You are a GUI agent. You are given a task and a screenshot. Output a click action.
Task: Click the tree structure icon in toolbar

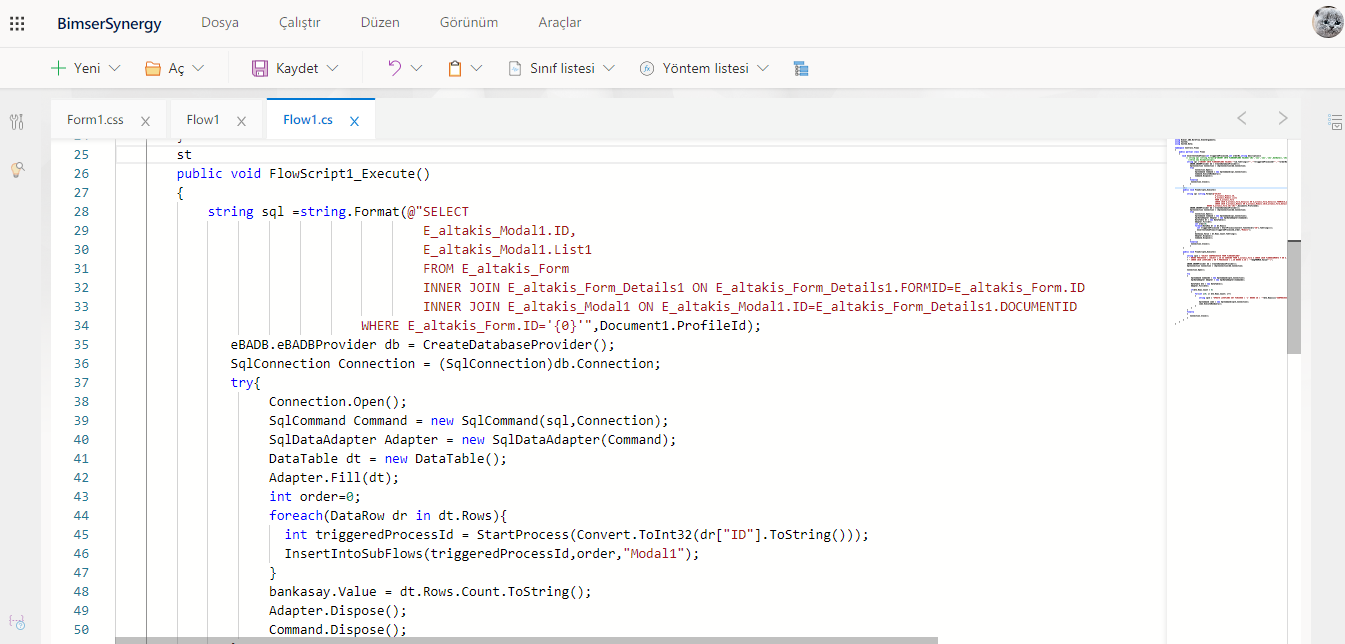coord(800,68)
